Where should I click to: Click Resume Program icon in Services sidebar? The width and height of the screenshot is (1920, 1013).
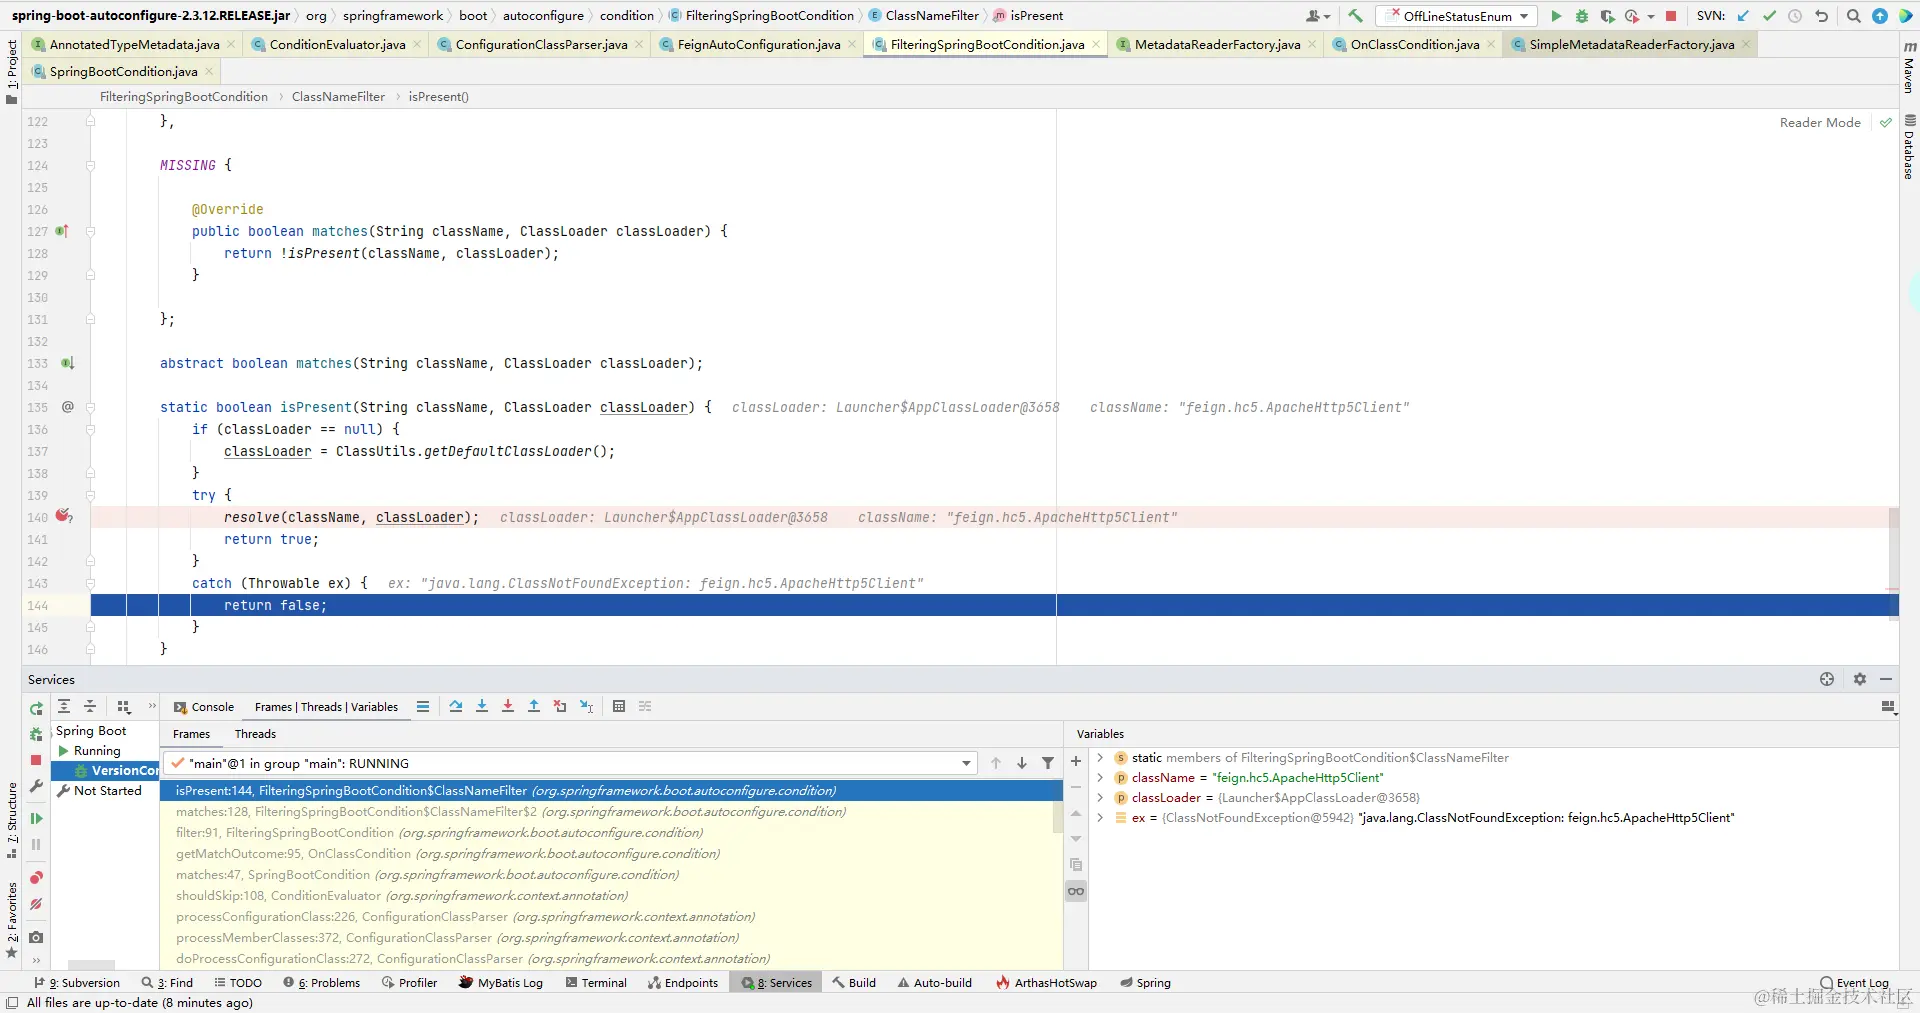tap(36, 818)
